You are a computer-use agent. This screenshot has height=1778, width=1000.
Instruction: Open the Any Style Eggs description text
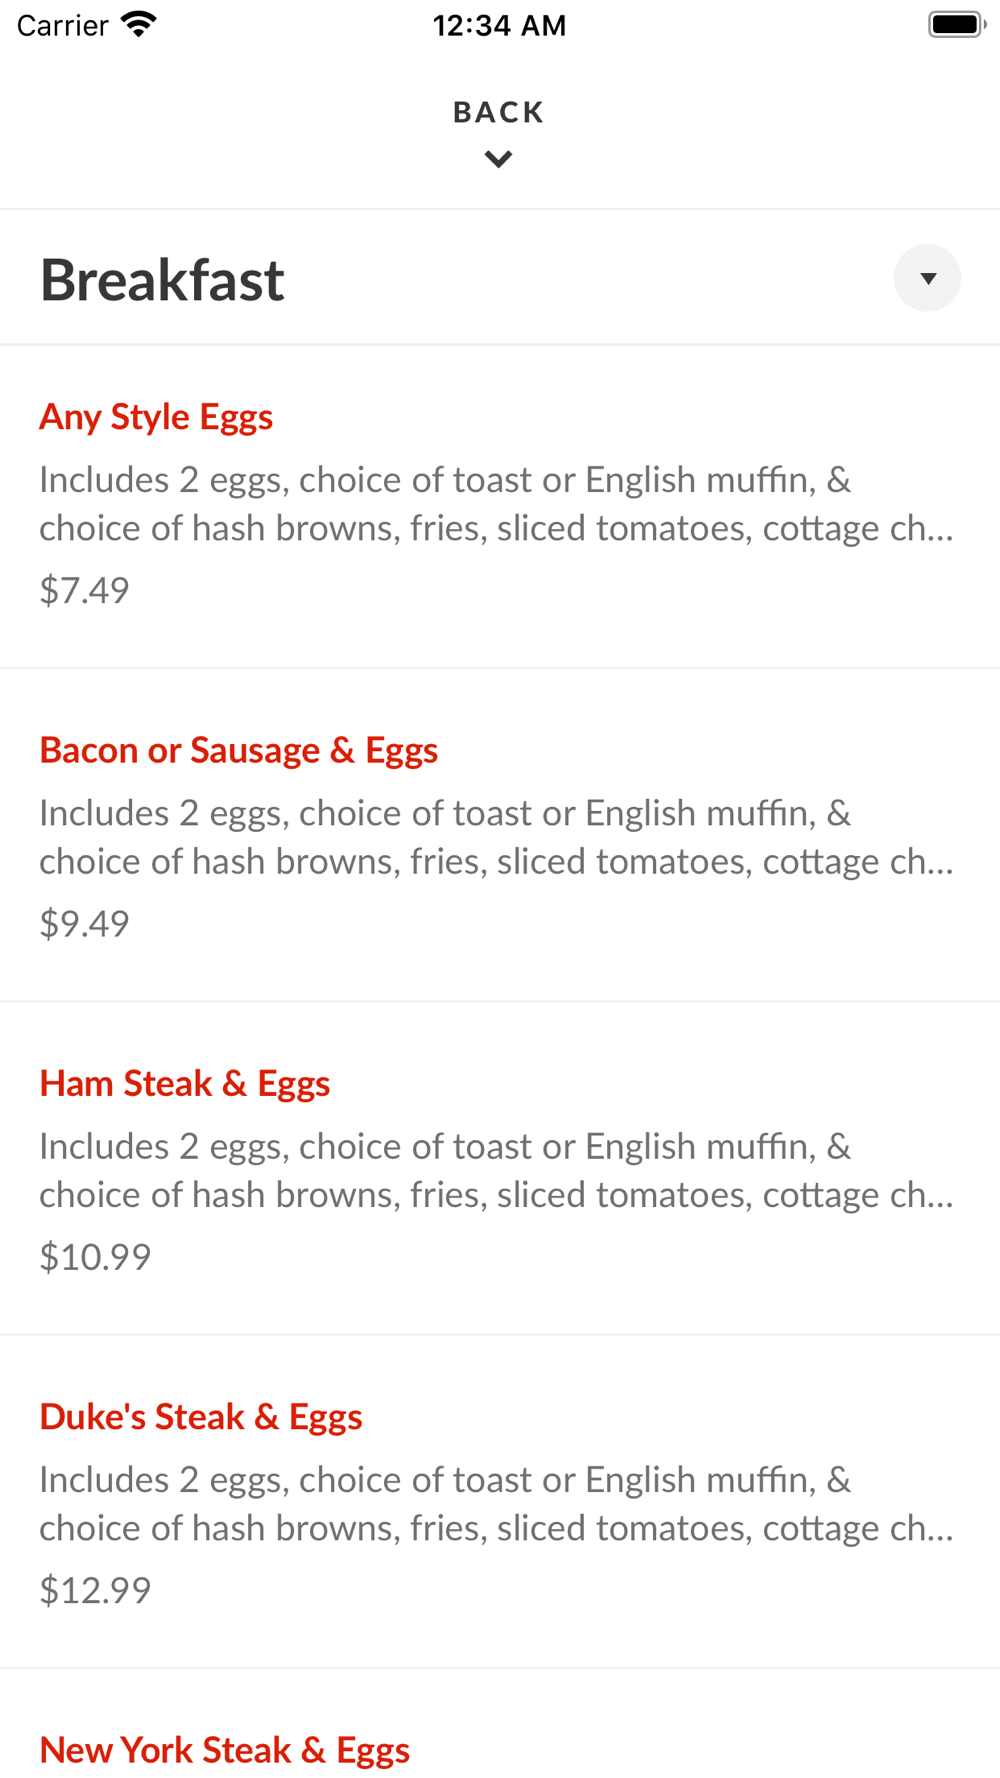(x=497, y=504)
